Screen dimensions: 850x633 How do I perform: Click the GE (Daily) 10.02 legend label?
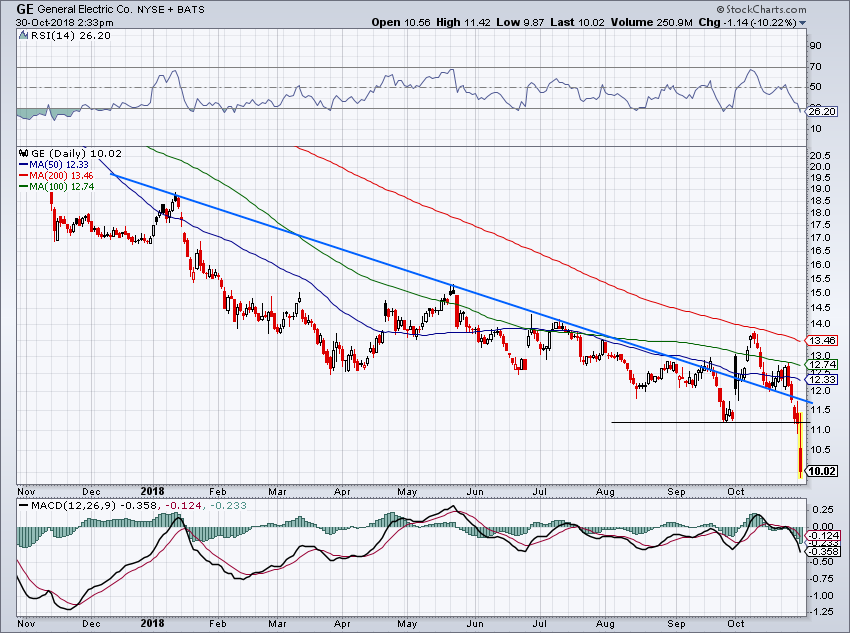(76, 153)
